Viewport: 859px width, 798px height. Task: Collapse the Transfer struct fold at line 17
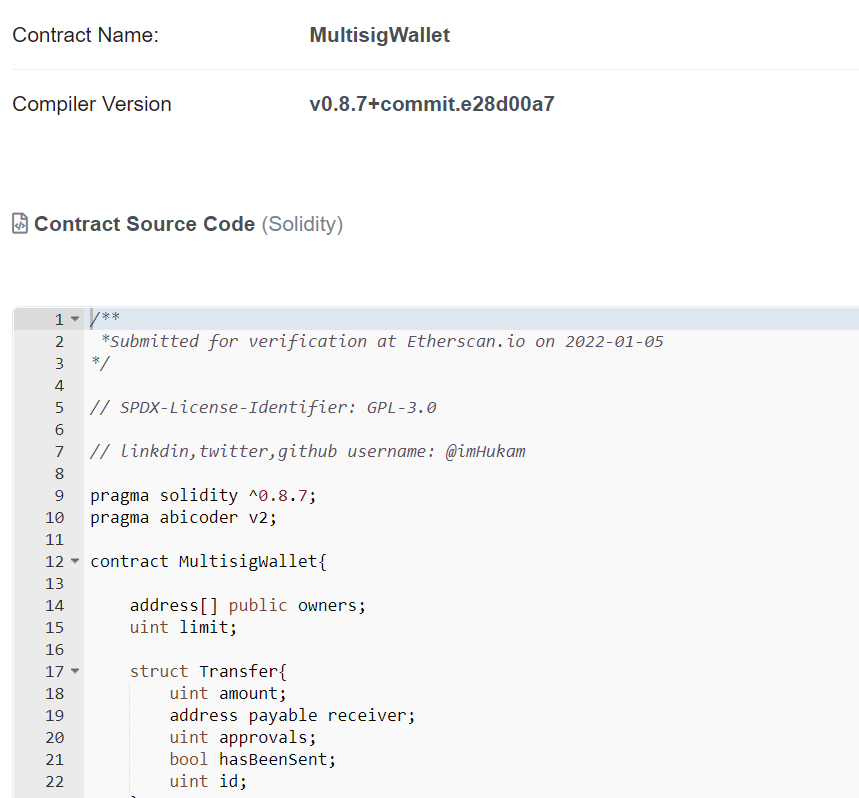75,671
